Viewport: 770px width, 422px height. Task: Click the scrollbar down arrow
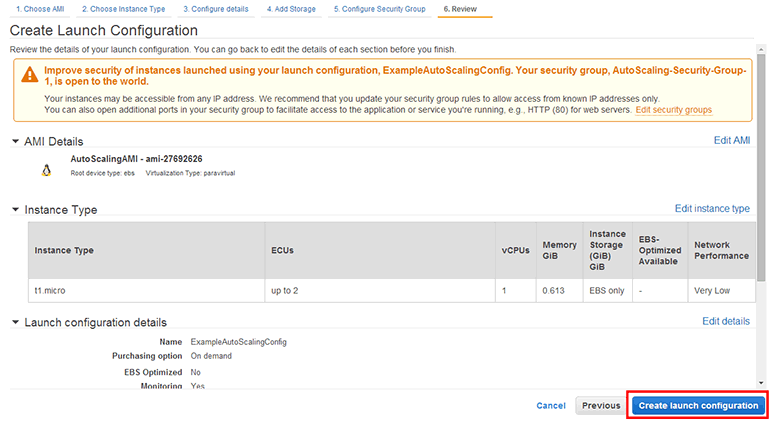click(762, 384)
